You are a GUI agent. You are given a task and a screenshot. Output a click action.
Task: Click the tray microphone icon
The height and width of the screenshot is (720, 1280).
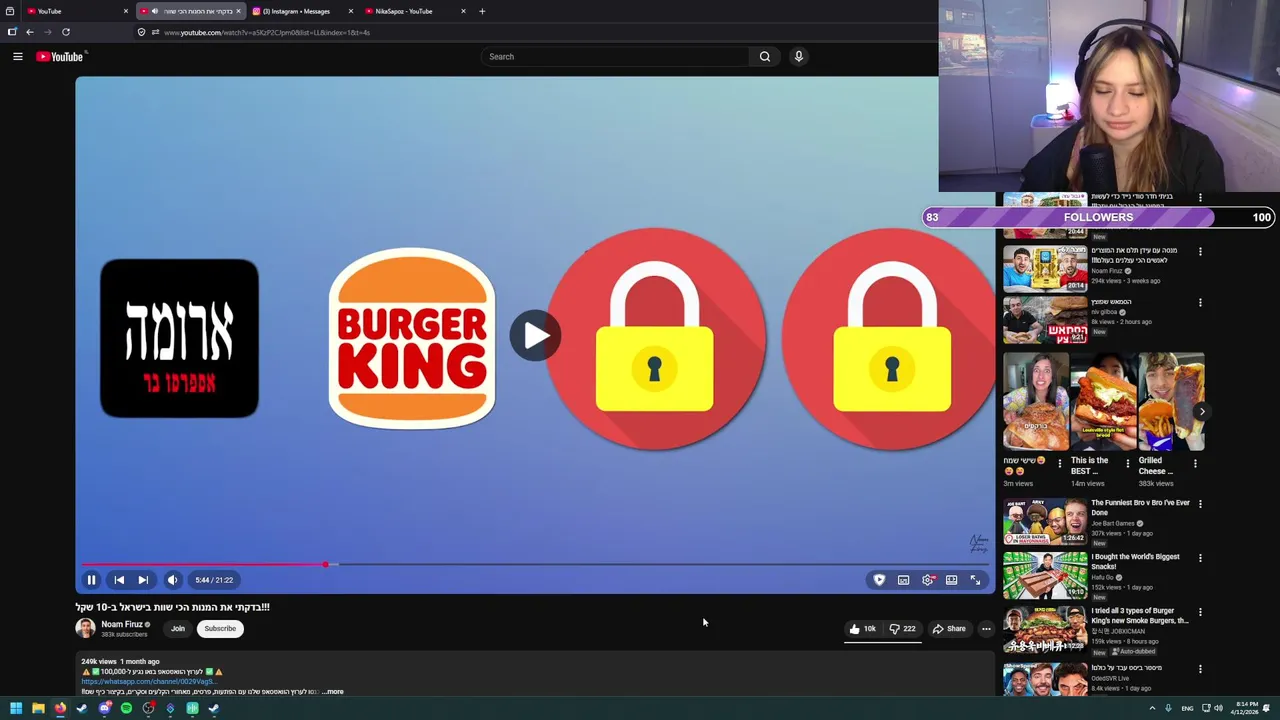pos(1168,708)
